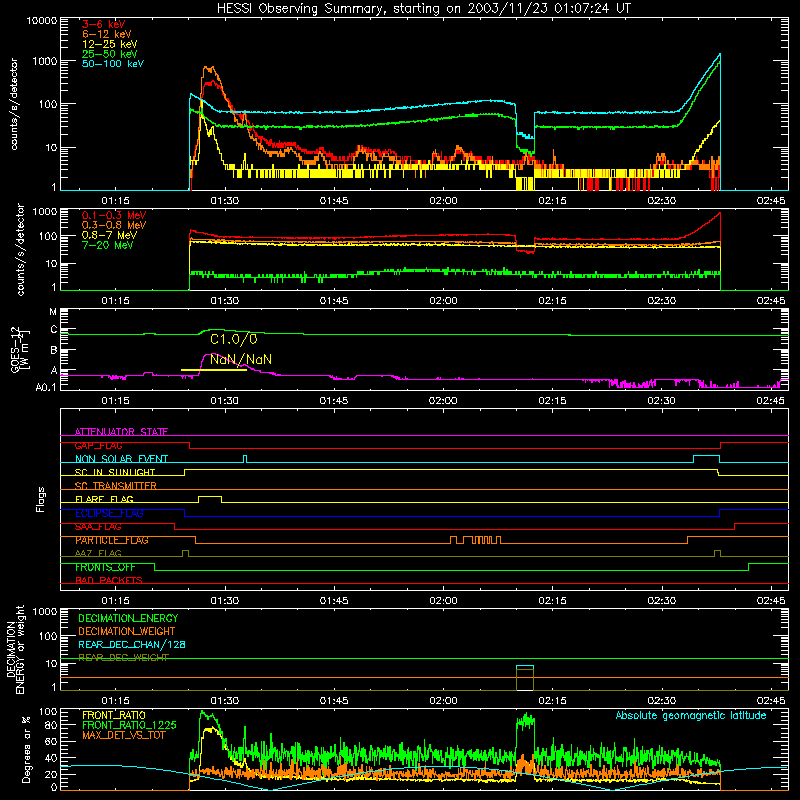Select the REAR_DEC_CHAN/128 legend label
800x800 pixels.
coord(132,644)
